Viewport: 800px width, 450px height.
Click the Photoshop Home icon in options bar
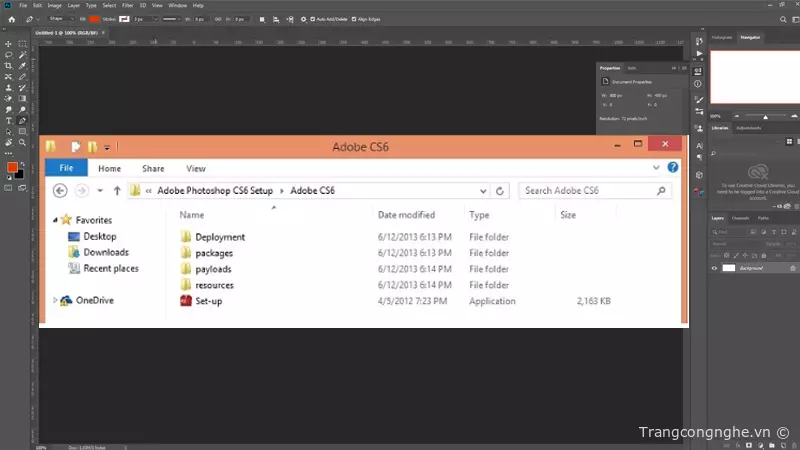coord(9,19)
